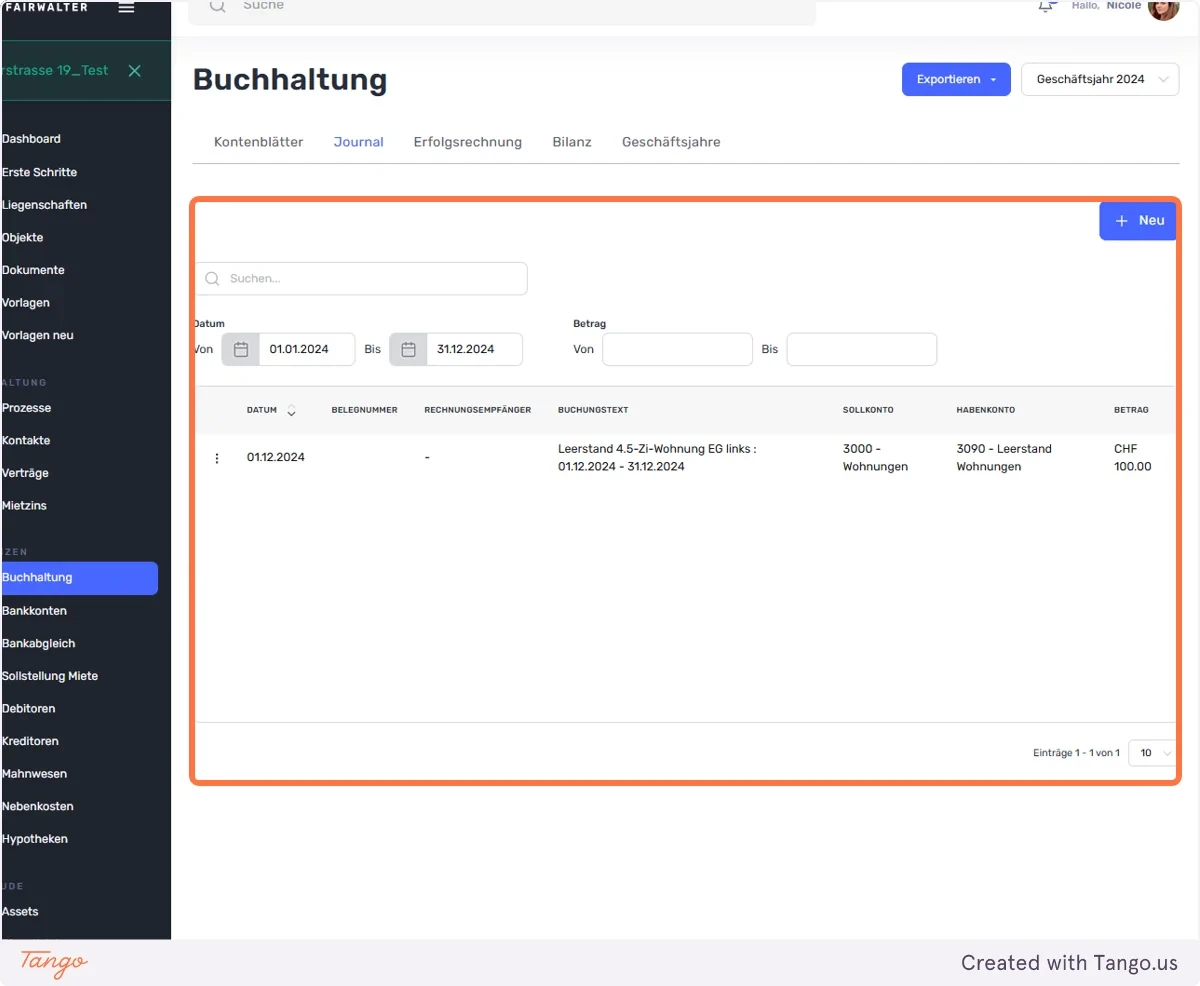Click the 01.12.2024 date cell
The width and height of the screenshot is (1200, 986).
(276, 458)
